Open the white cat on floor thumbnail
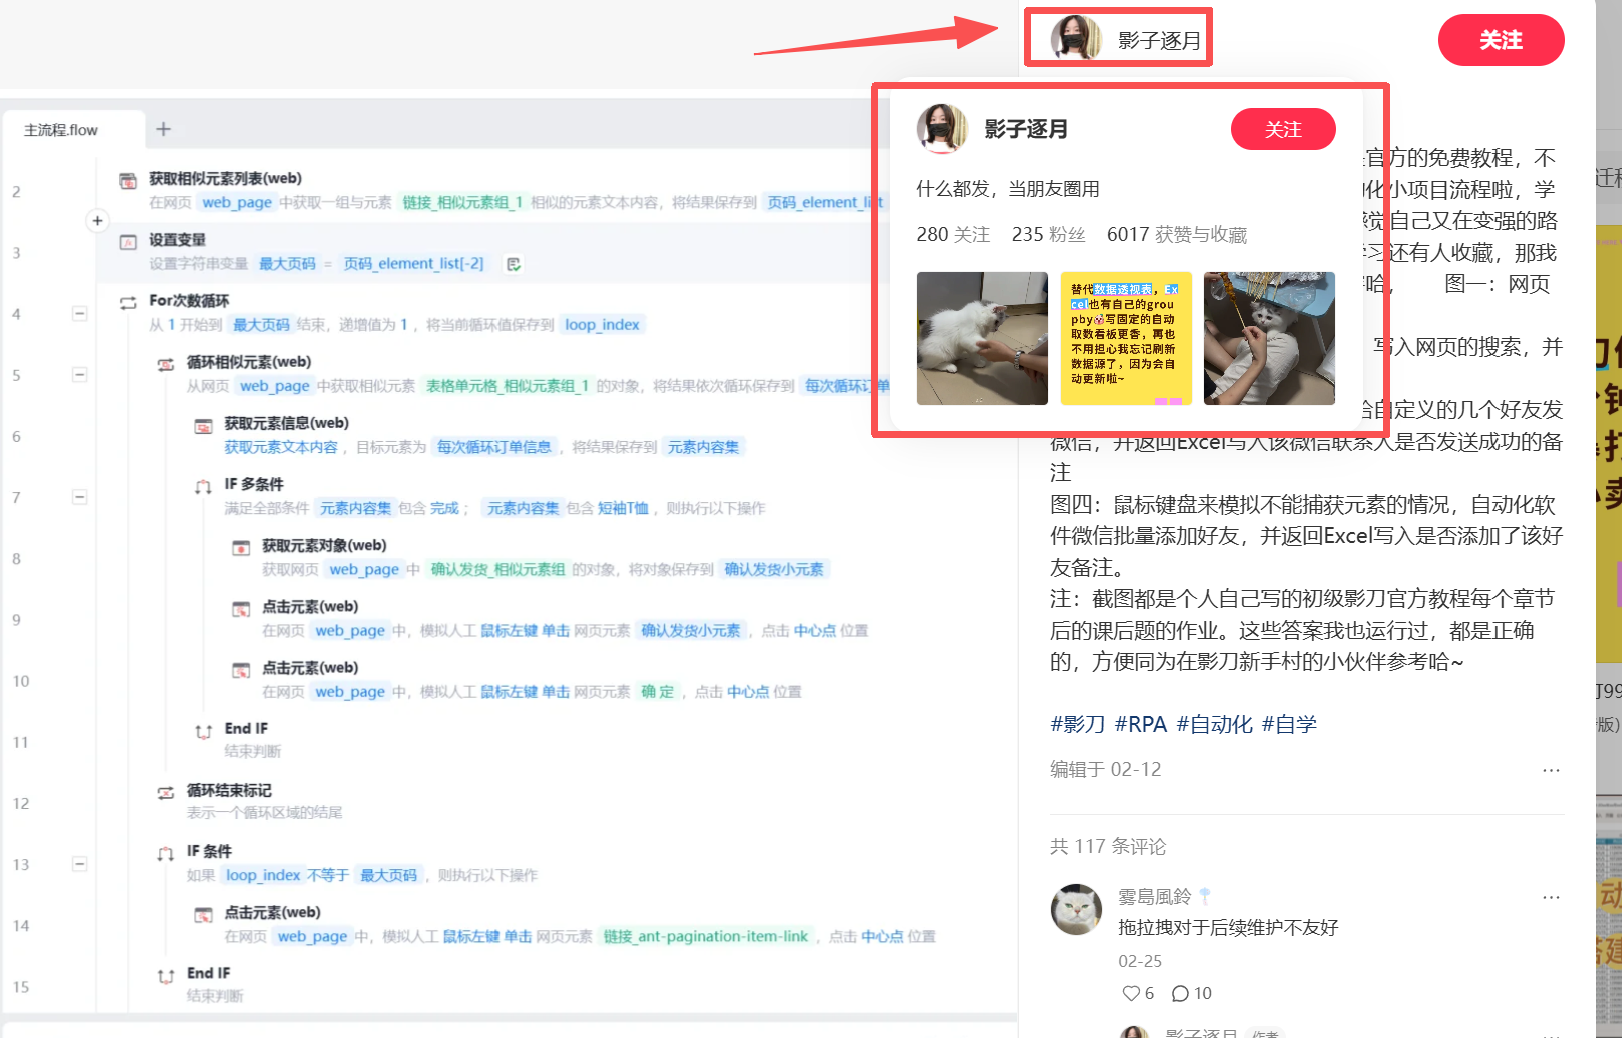Screen dimensions: 1622x1038 (982, 338)
